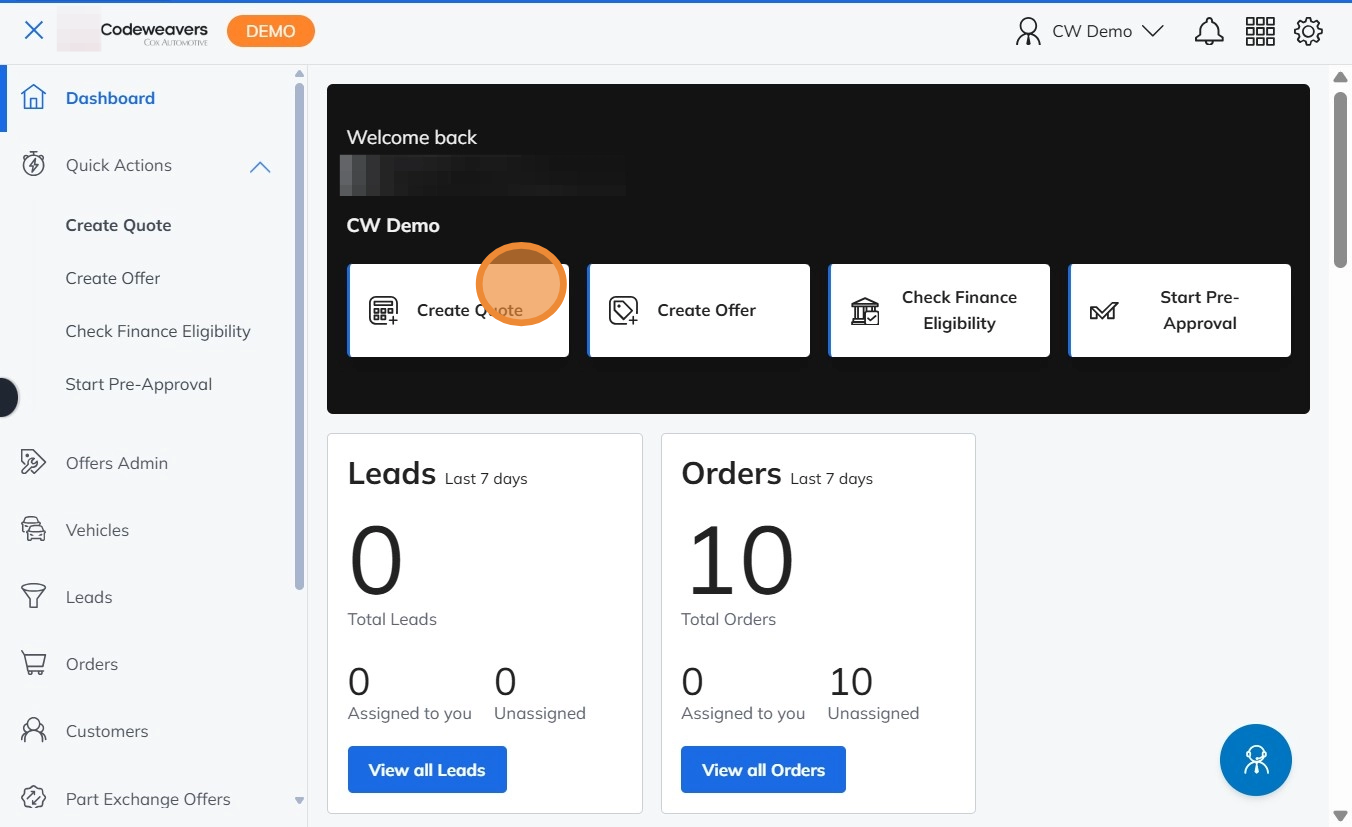Image resolution: width=1352 pixels, height=827 pixels.
Task: Click the main page scrollbar thumb
Action: pyautogui.click(x=1341, y=180)
